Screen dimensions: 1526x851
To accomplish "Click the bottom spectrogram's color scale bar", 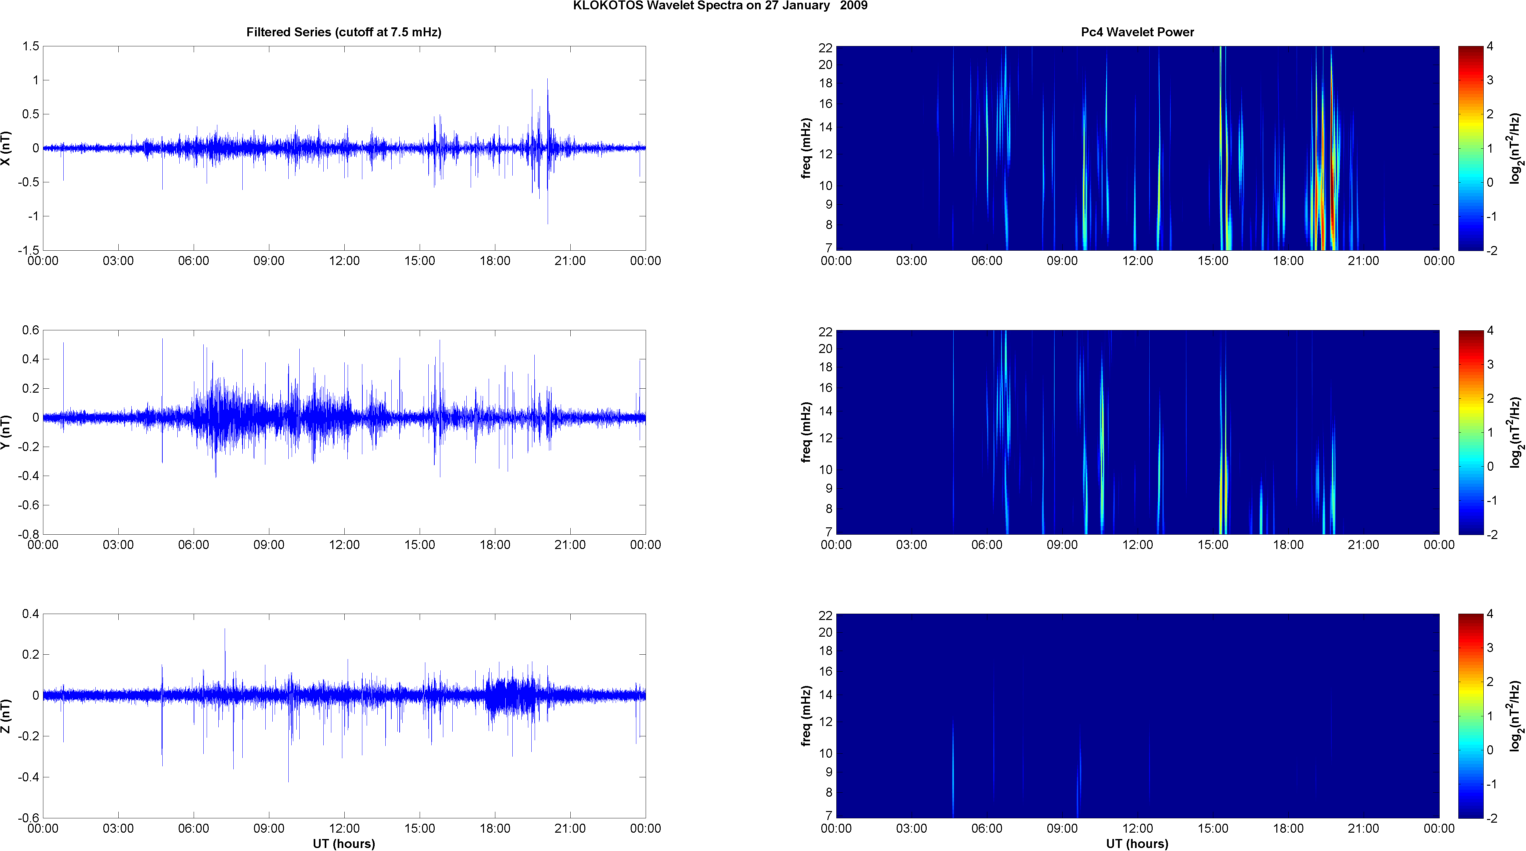I will [x=1471, y=716].
